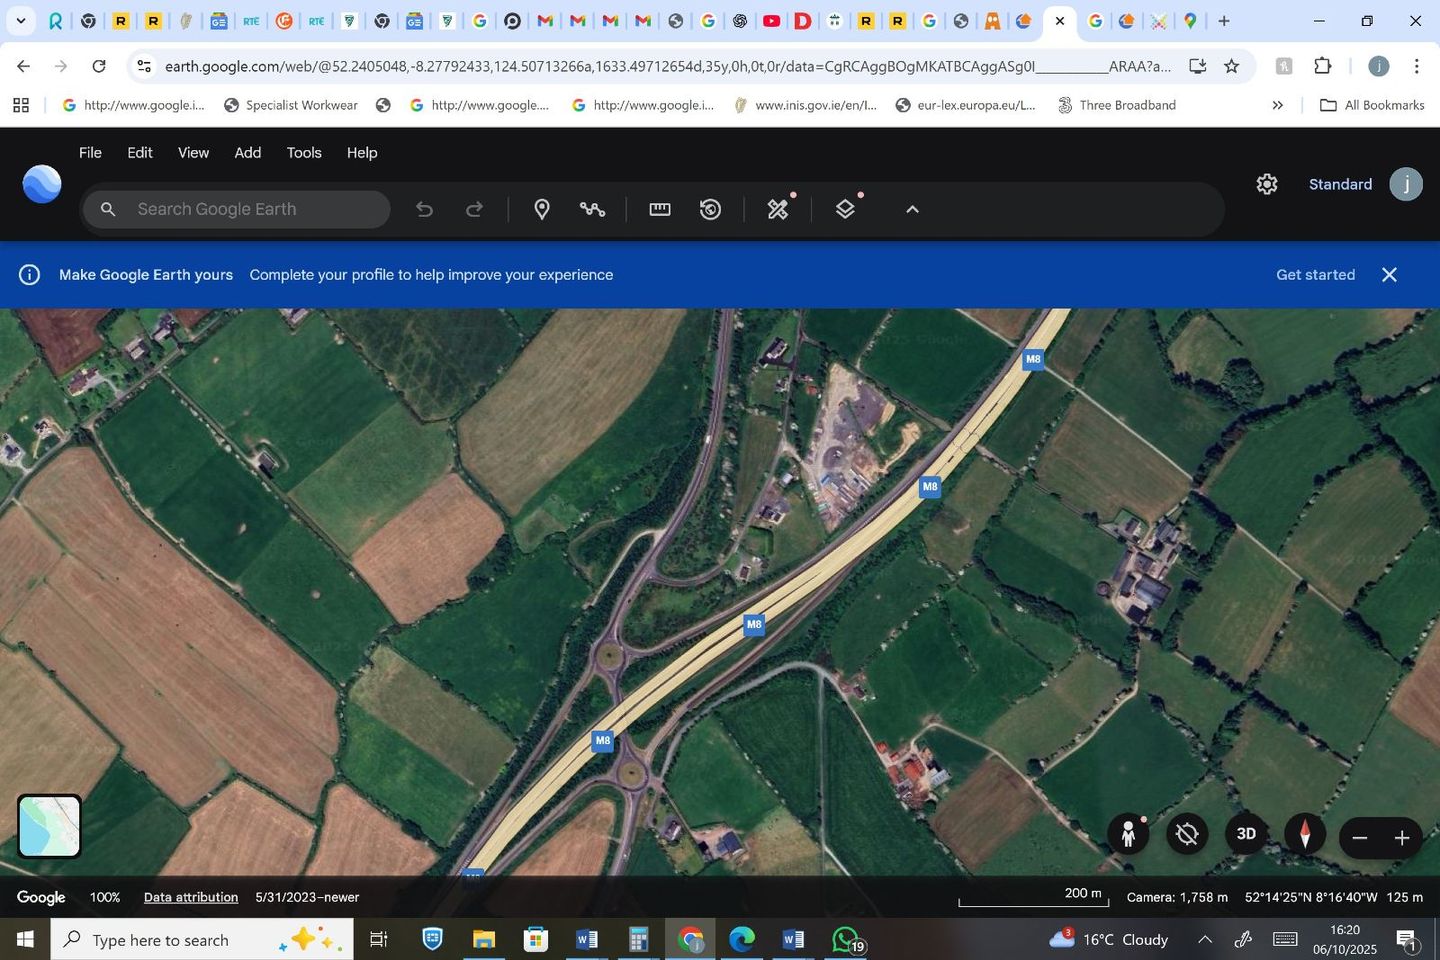This screenshot has width=1440, height=960.
Task: Open the map Layers panel icon
Action: pyautogui.click(x=845, y=209)
